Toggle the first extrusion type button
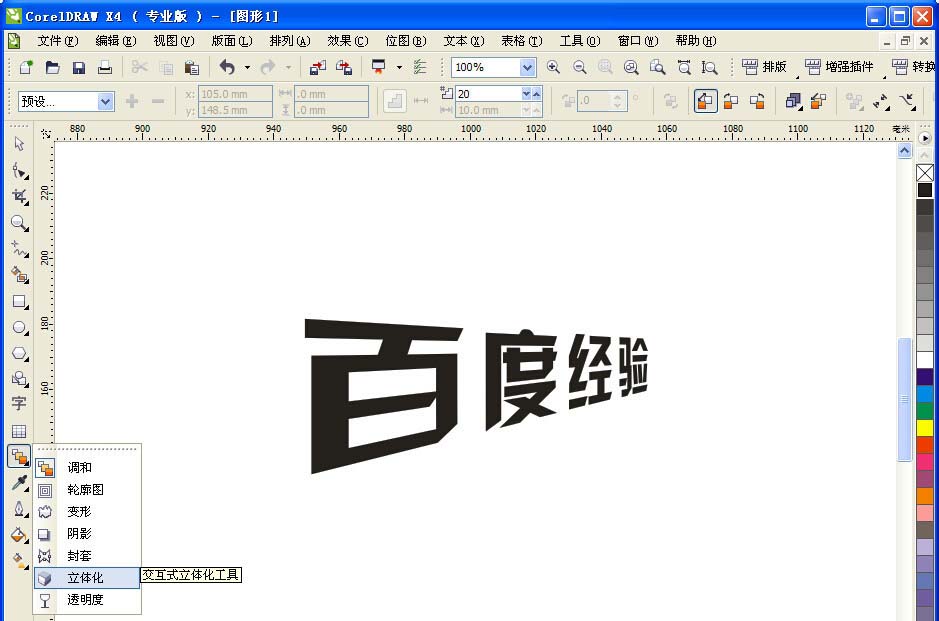 705,101
